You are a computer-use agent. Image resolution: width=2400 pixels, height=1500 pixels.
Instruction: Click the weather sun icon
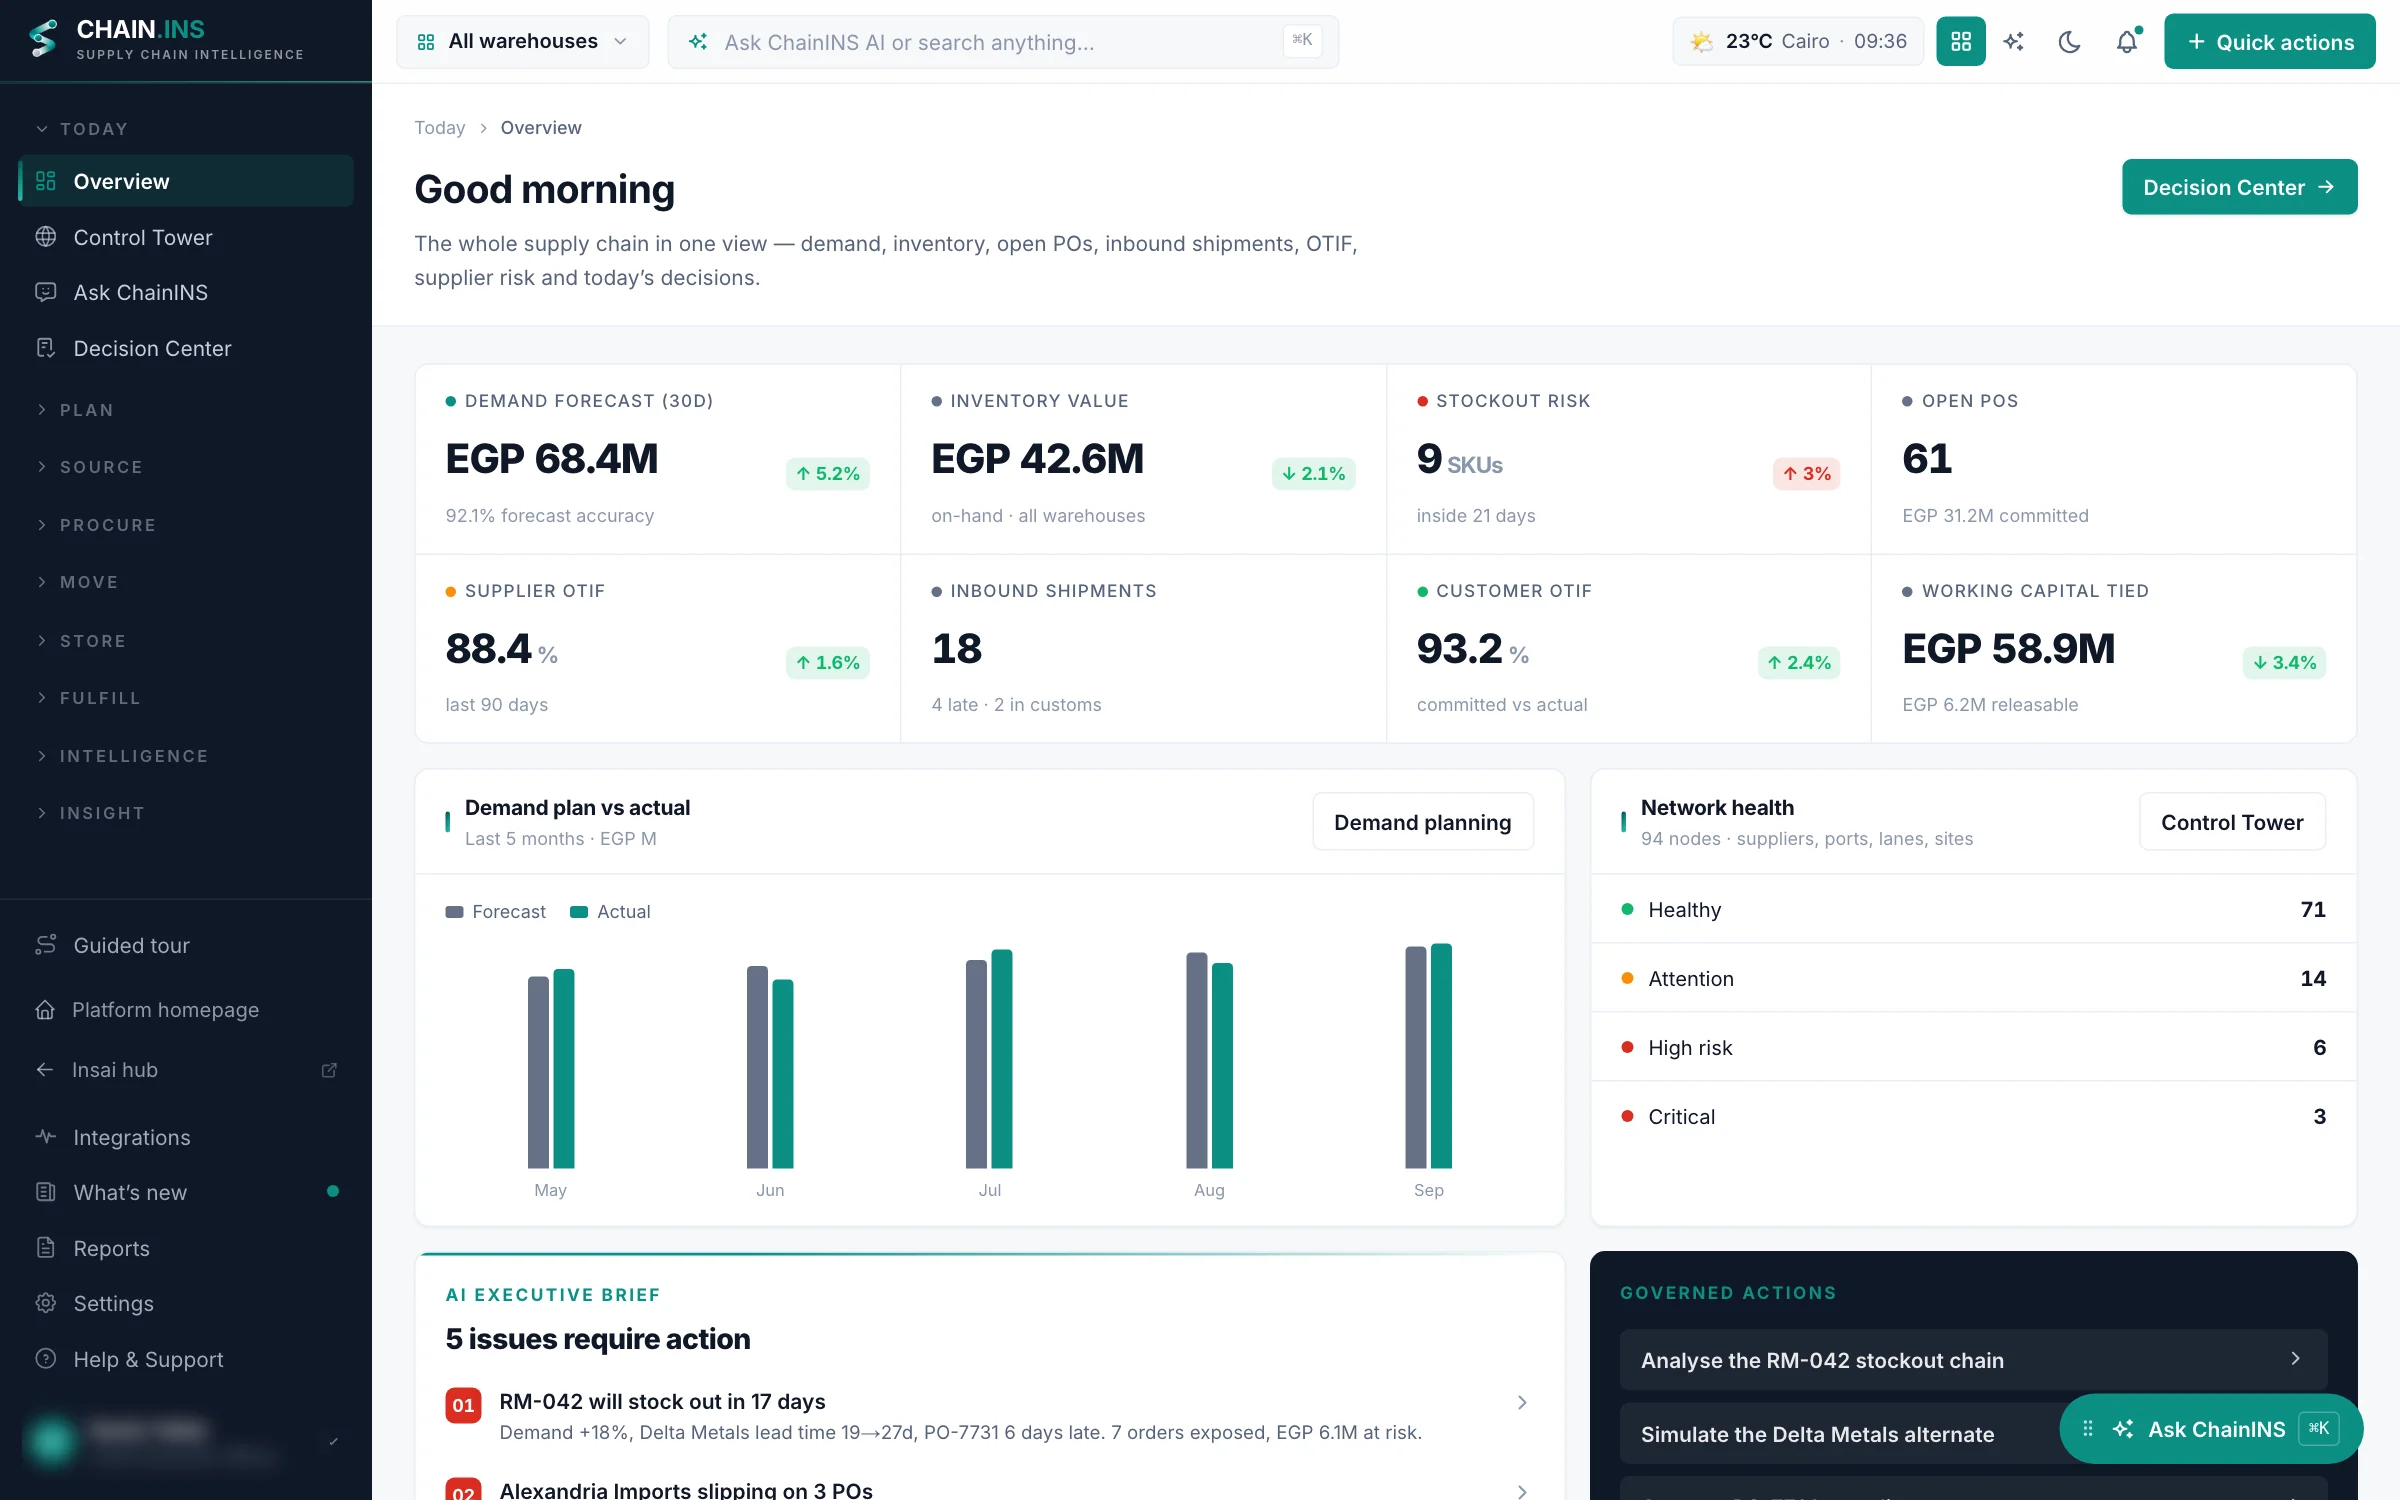(x=1702, y=41)
